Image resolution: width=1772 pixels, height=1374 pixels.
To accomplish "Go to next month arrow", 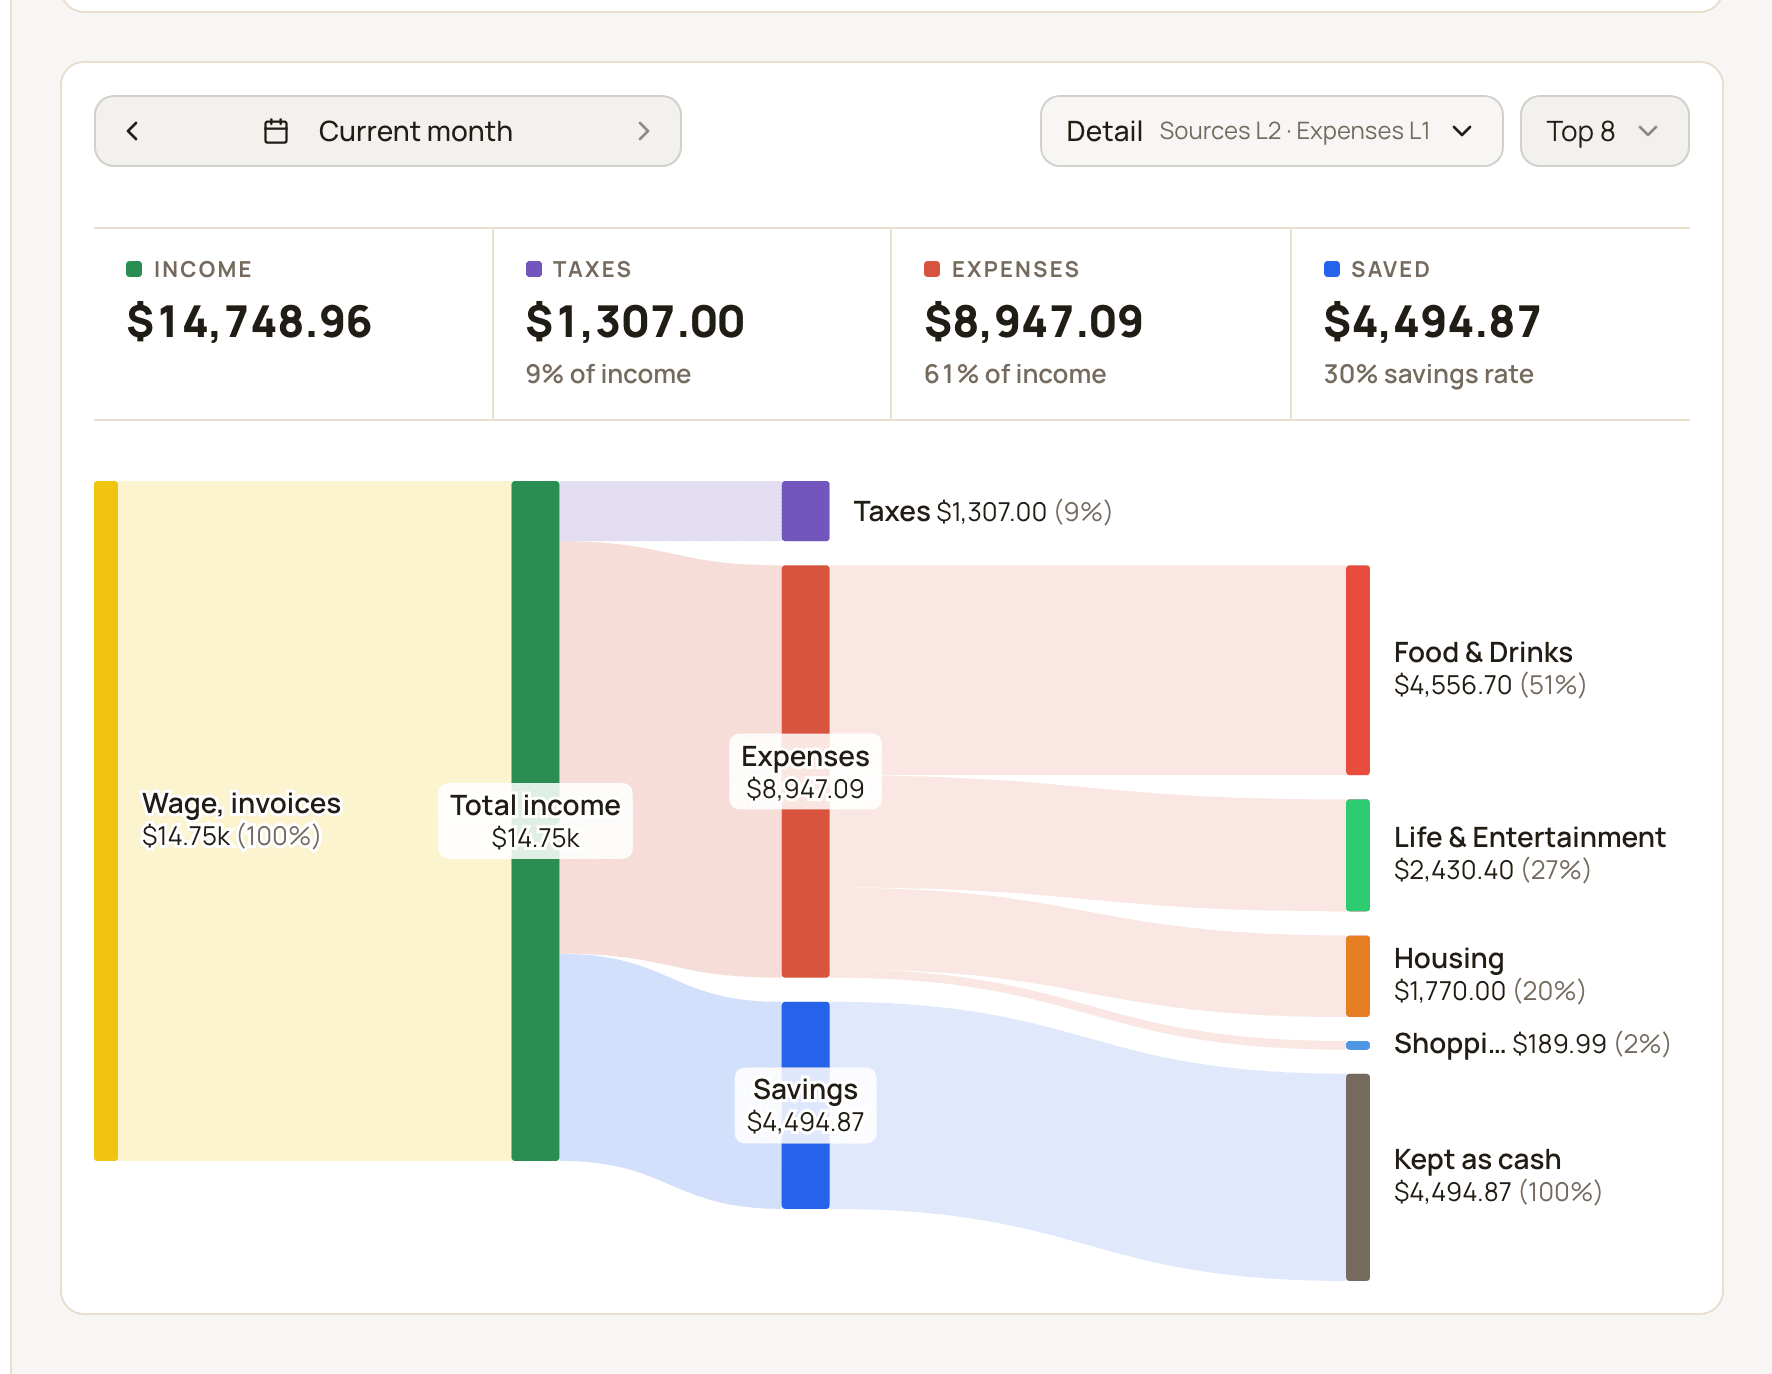I will [x=643, y=131].
